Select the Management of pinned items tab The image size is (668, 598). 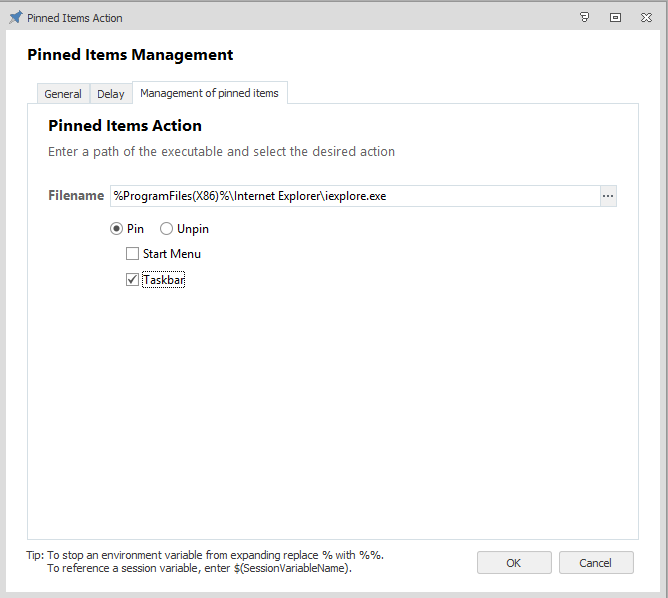tap(209, 93)
